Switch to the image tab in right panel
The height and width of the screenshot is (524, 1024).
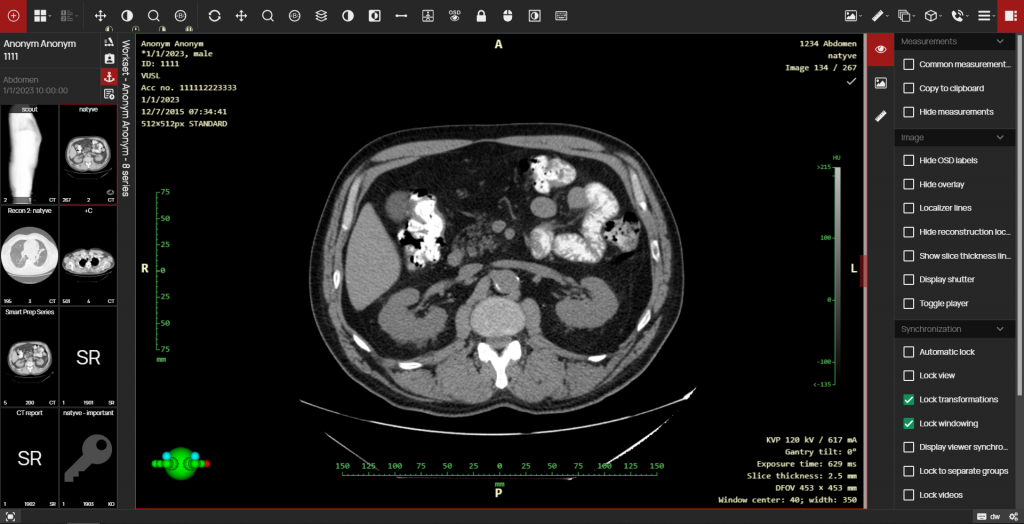pos(881,83)
